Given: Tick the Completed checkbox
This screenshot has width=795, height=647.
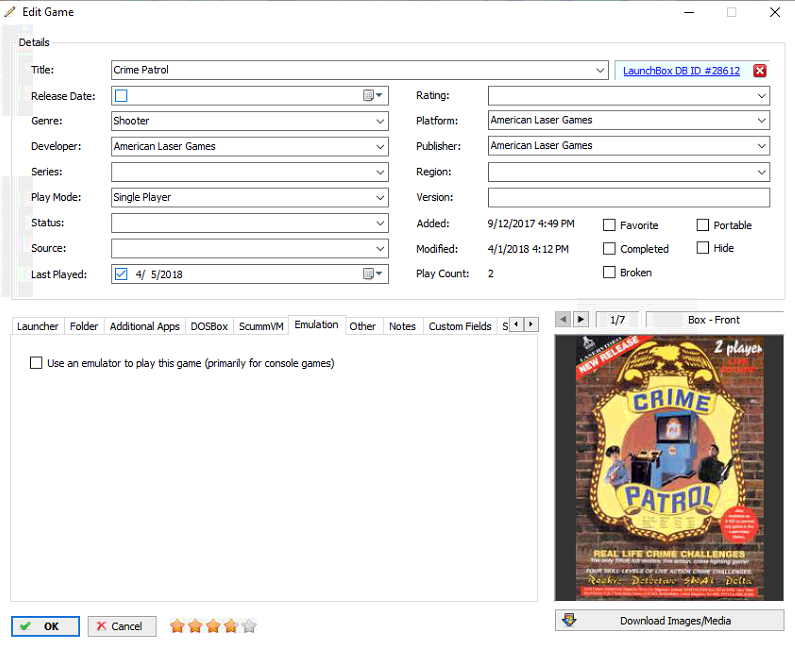Looking at the screenshot, I should [609, 248].
